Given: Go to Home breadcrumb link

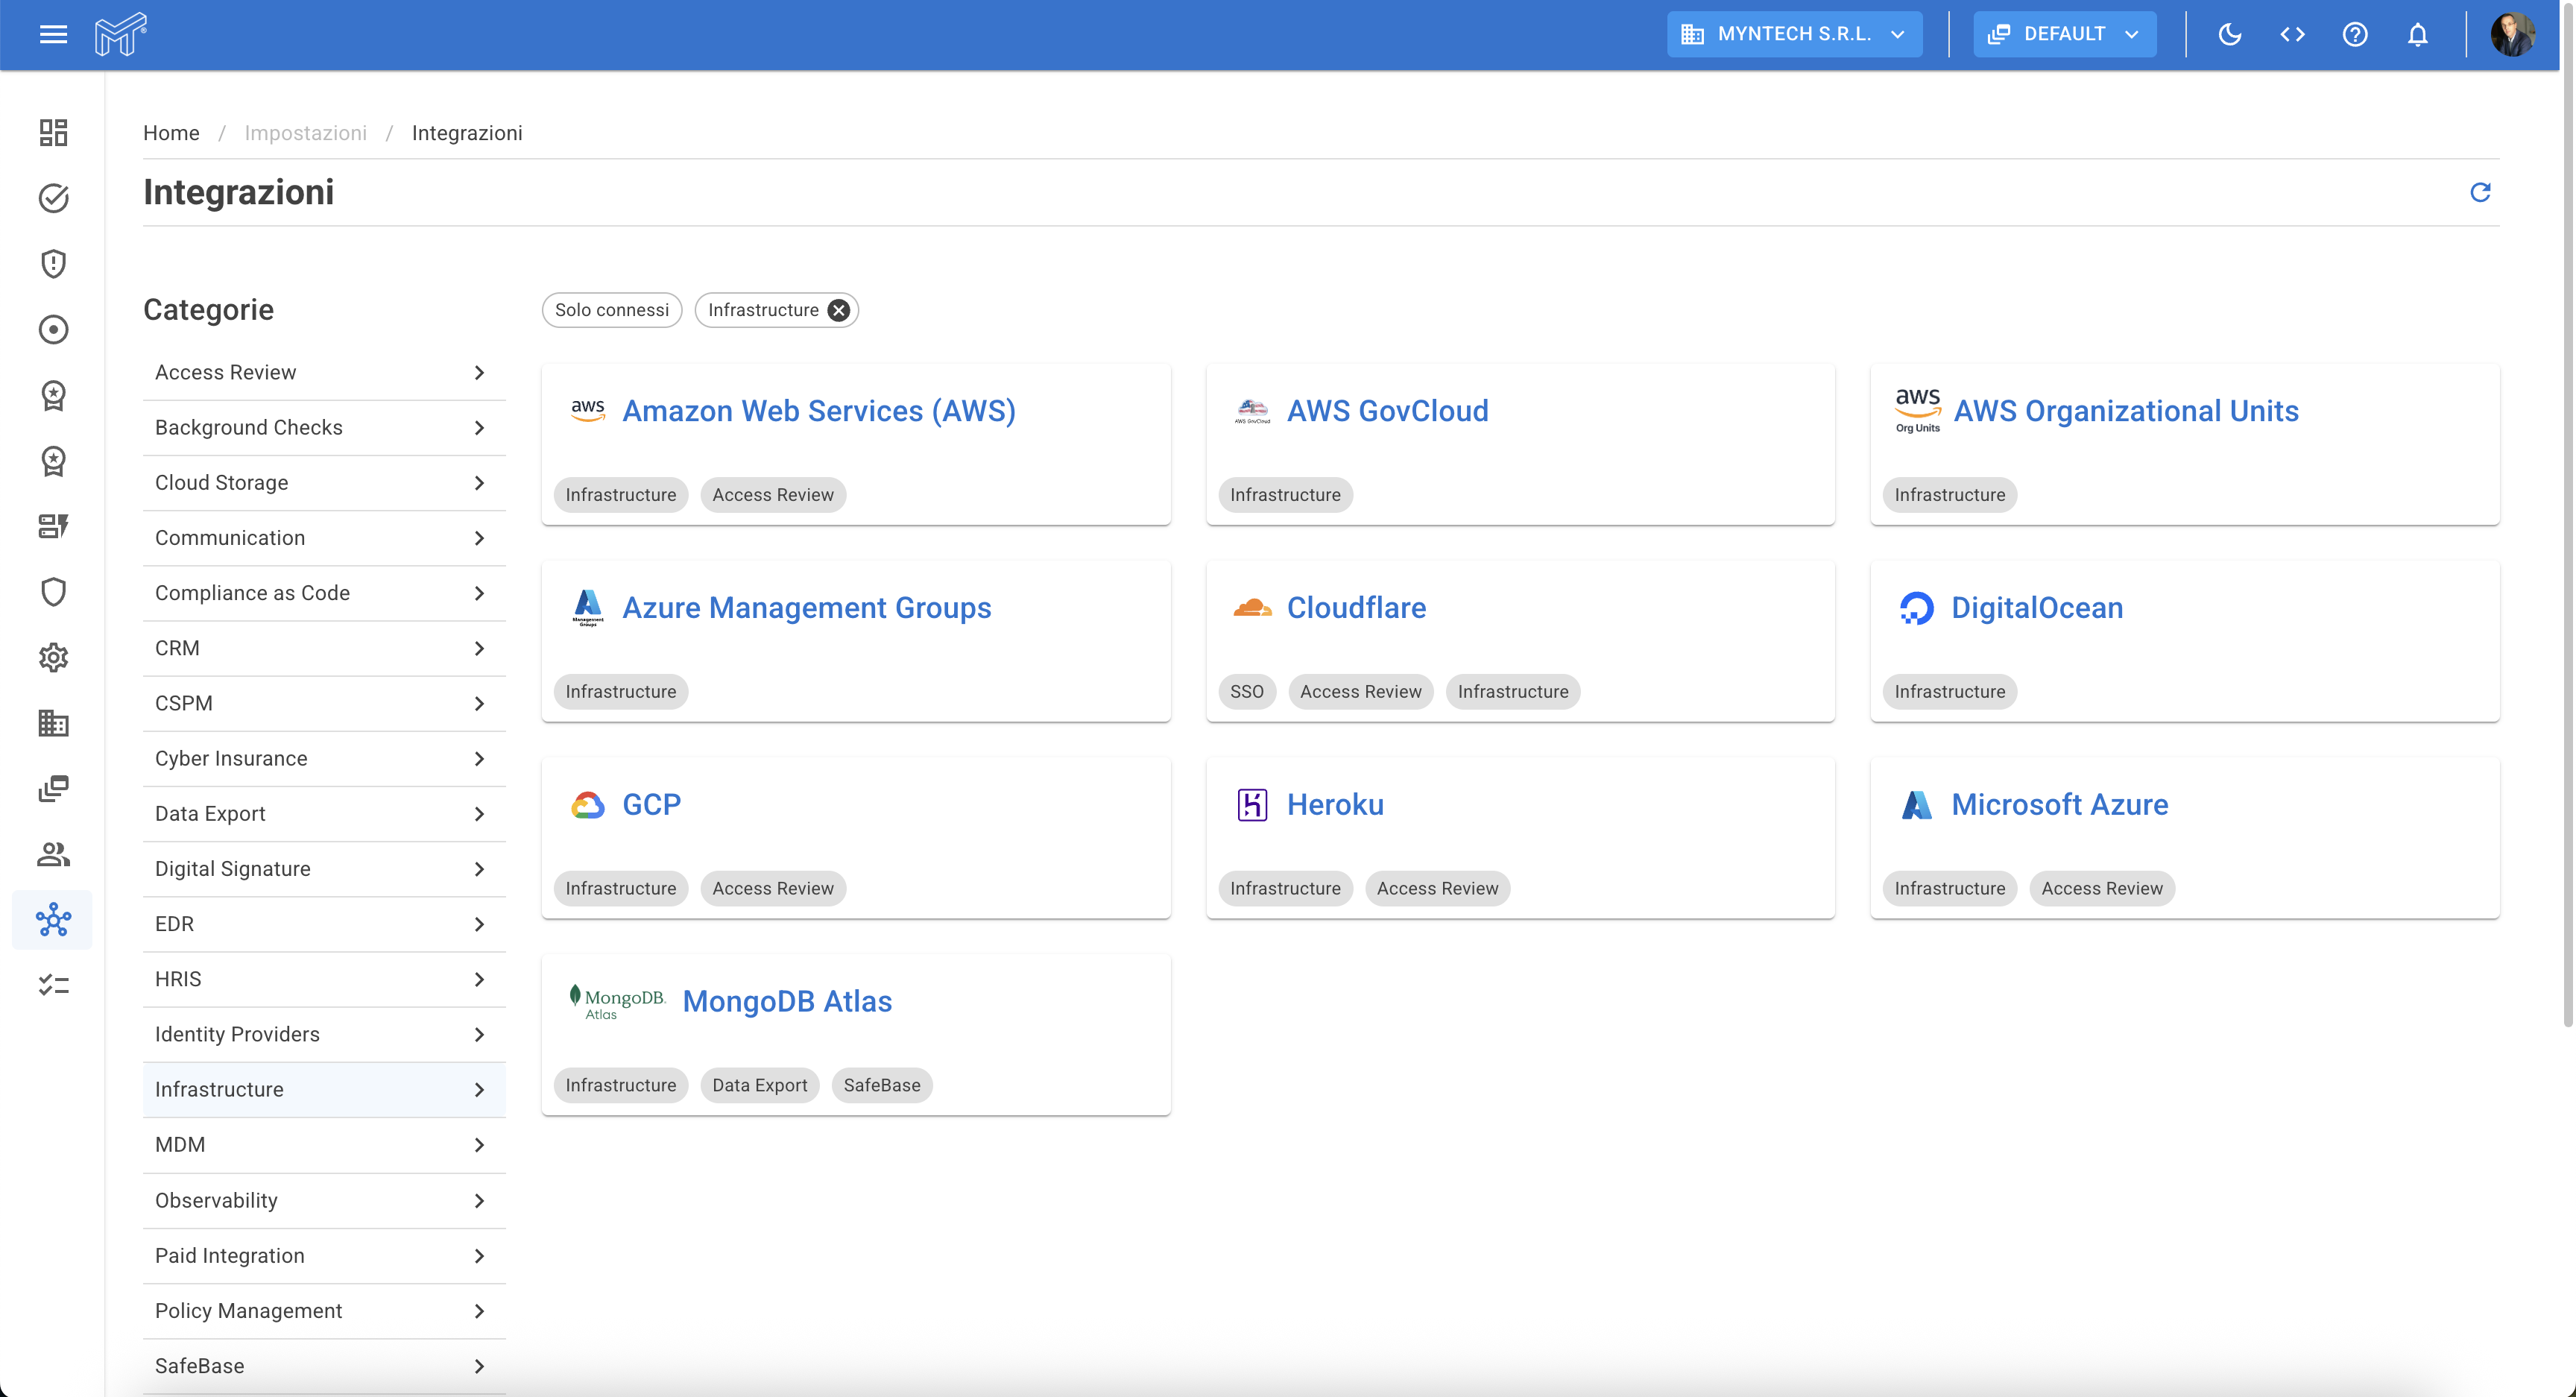Looking at the screenshot, I should click(171, 133).
